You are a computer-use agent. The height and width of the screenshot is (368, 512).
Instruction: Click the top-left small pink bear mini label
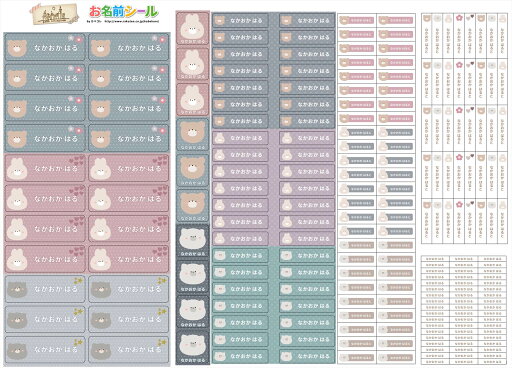357,20
